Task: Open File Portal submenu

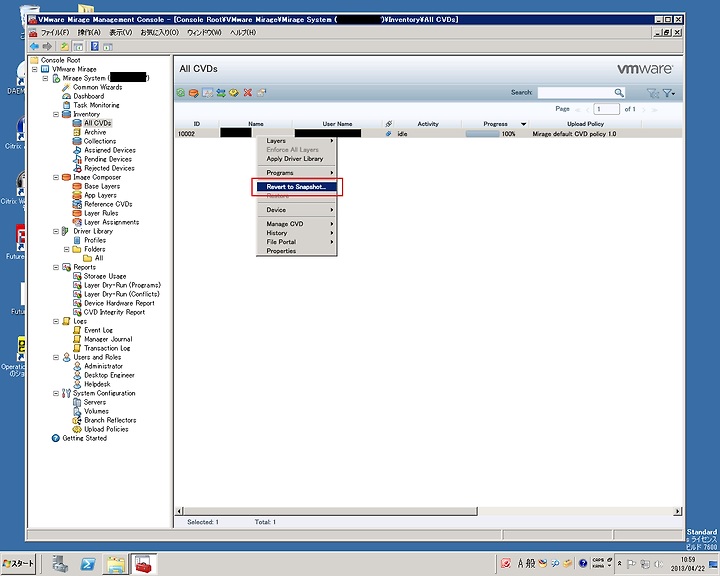Action: (296, 242)
